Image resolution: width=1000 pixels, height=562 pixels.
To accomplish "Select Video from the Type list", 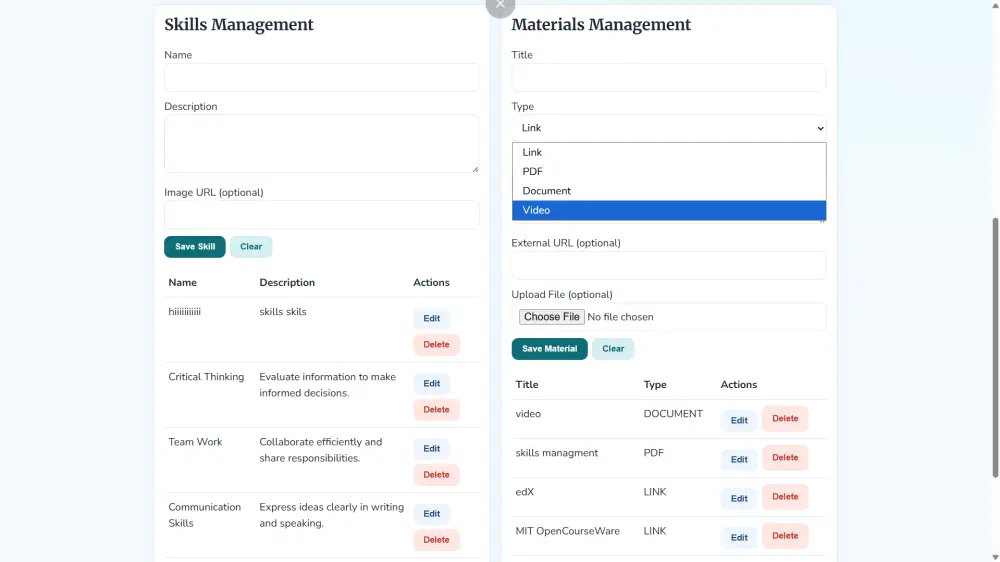I will click(668, 210).
